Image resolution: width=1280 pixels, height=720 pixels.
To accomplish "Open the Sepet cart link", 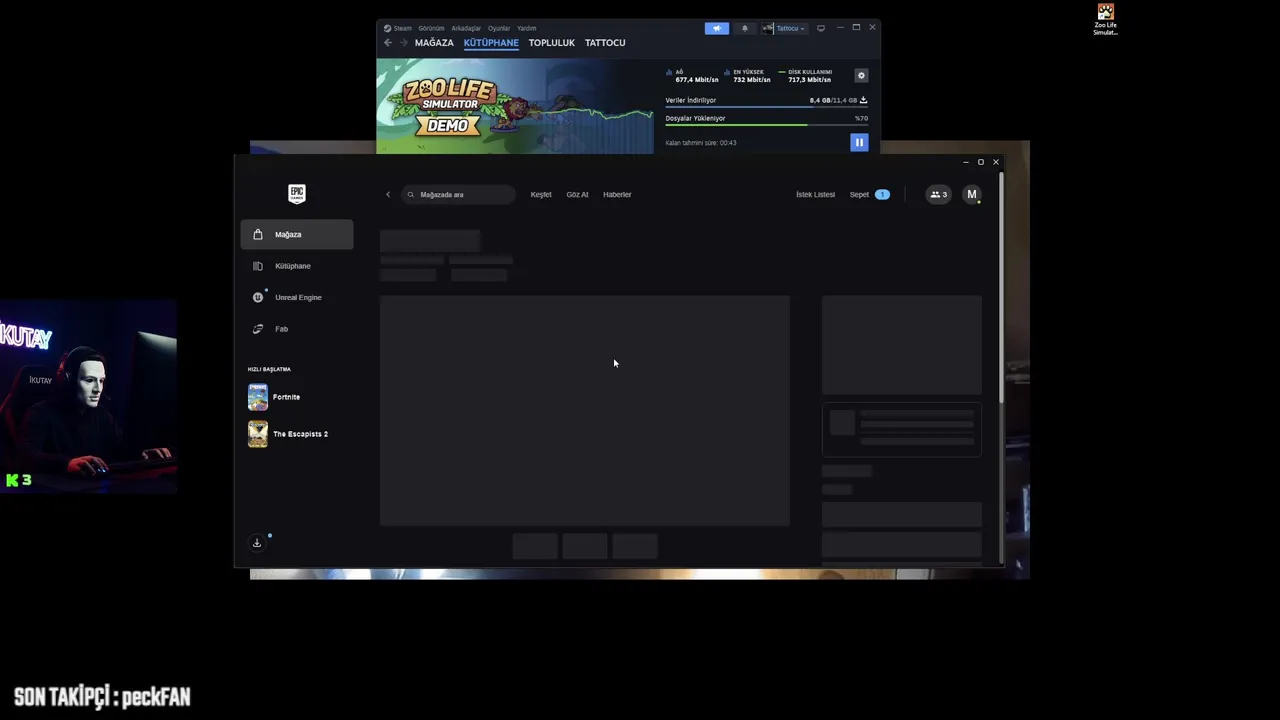I will (x=859, y=194).
